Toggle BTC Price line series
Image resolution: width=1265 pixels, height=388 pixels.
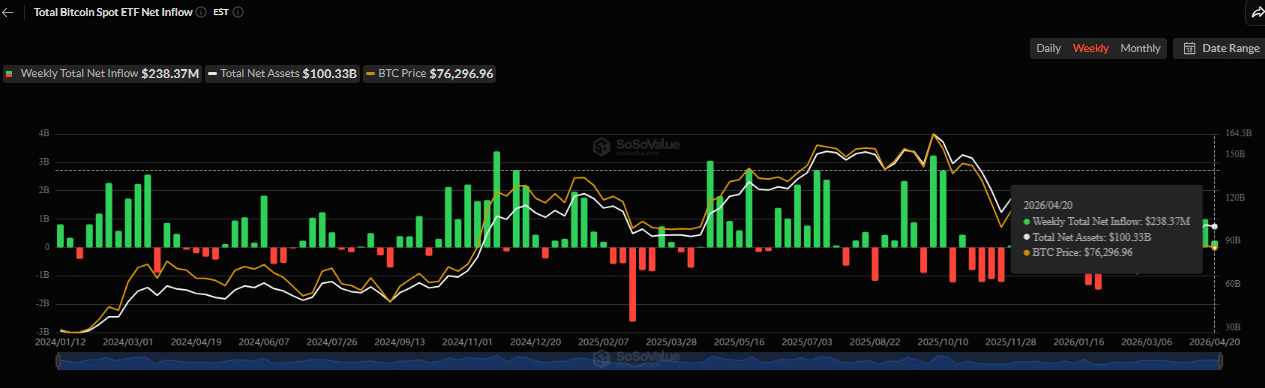point(430,73)
